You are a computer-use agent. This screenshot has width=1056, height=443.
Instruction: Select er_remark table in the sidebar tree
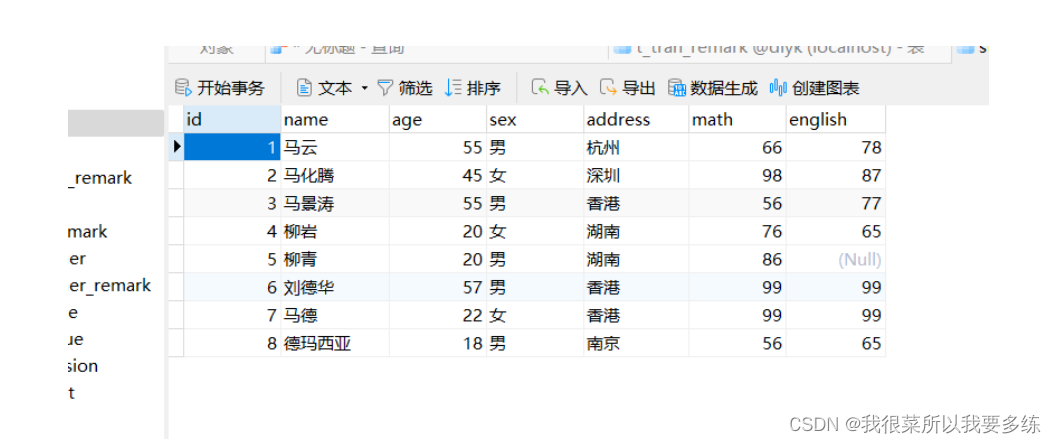click(x=110, y=285)
